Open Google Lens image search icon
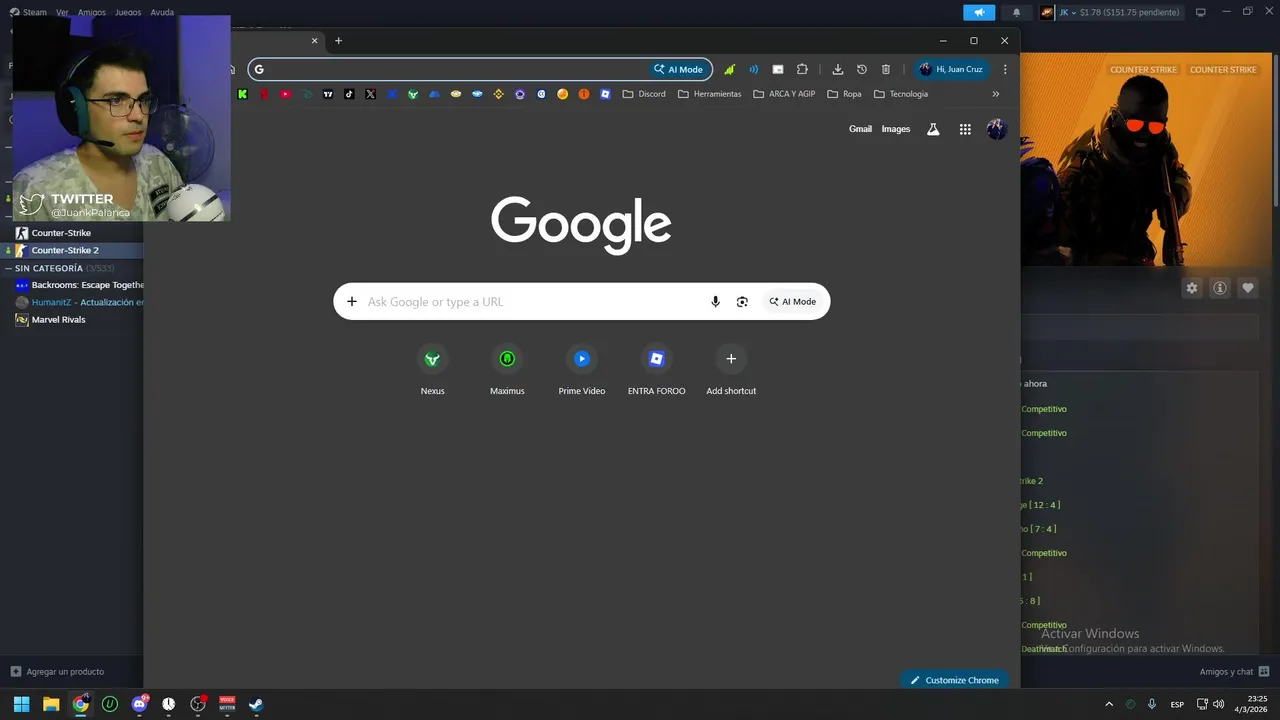Image resolution: width=1280 pixels, height=720 pixels. pos(742,302)
